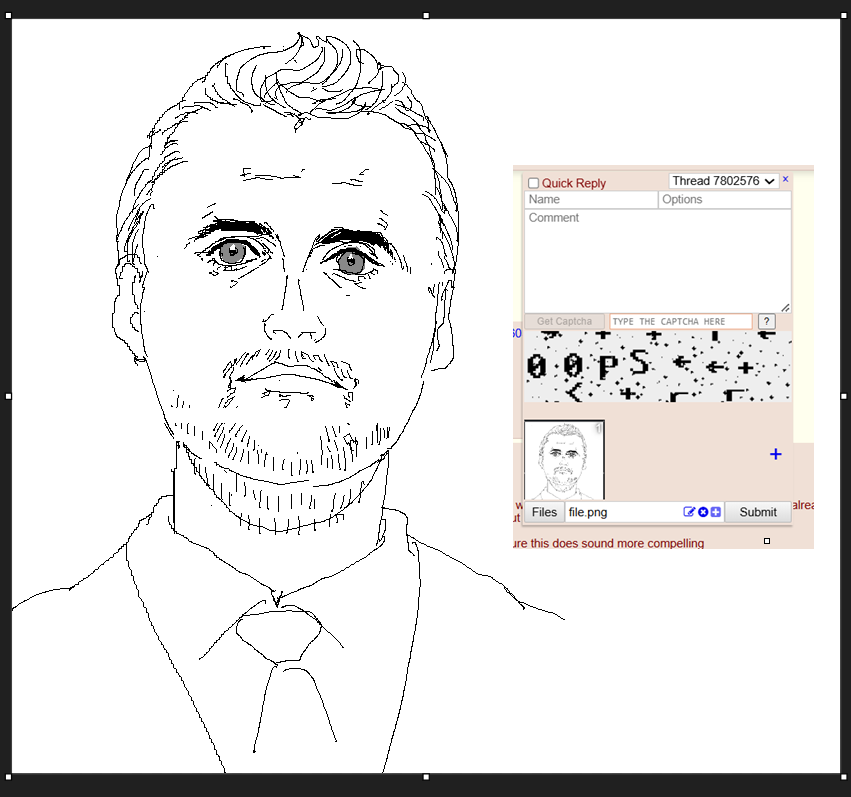Screen dimensions: 851x797
Task: Submit the reply with the Submit button
Action: [758, 512]
